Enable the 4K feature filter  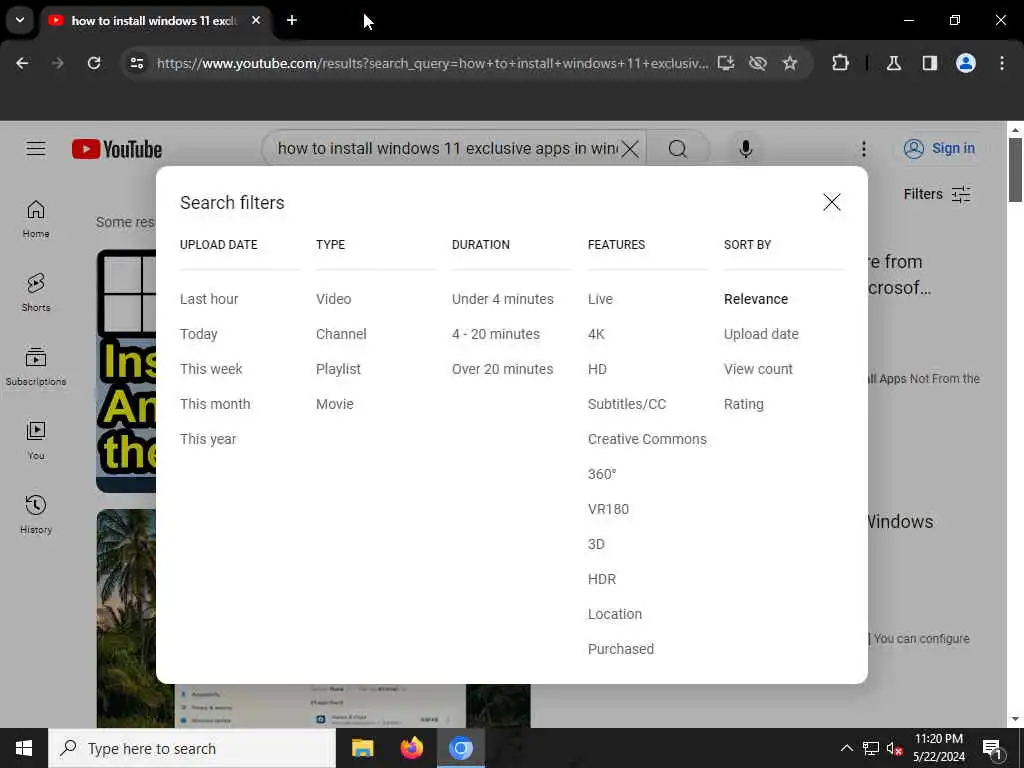[x=596, y=334]
